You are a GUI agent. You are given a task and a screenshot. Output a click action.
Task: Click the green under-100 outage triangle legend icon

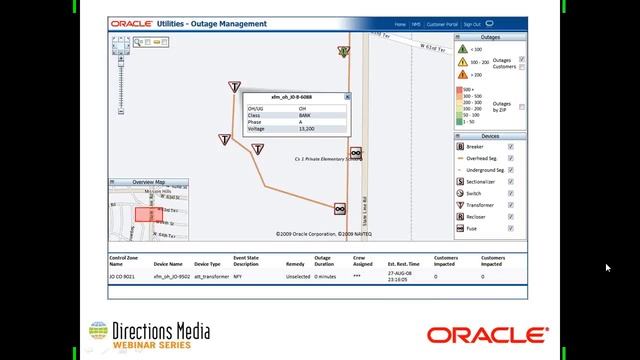click(x=462, y=49)
